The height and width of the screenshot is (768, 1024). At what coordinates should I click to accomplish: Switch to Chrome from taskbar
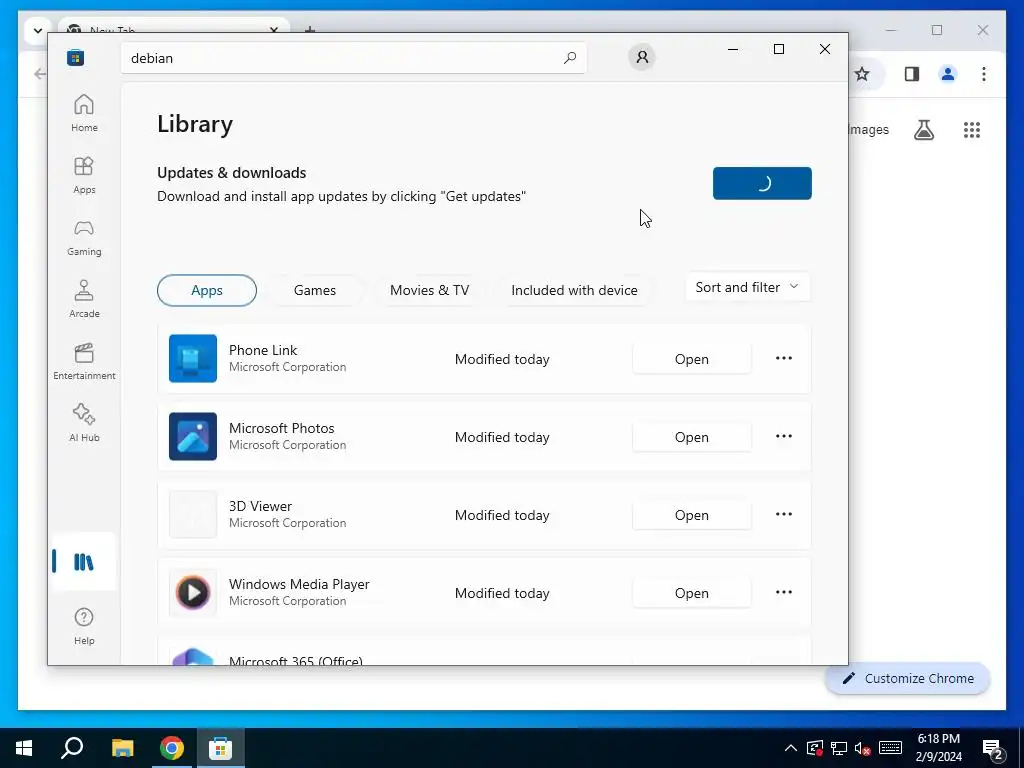(172, 748)
